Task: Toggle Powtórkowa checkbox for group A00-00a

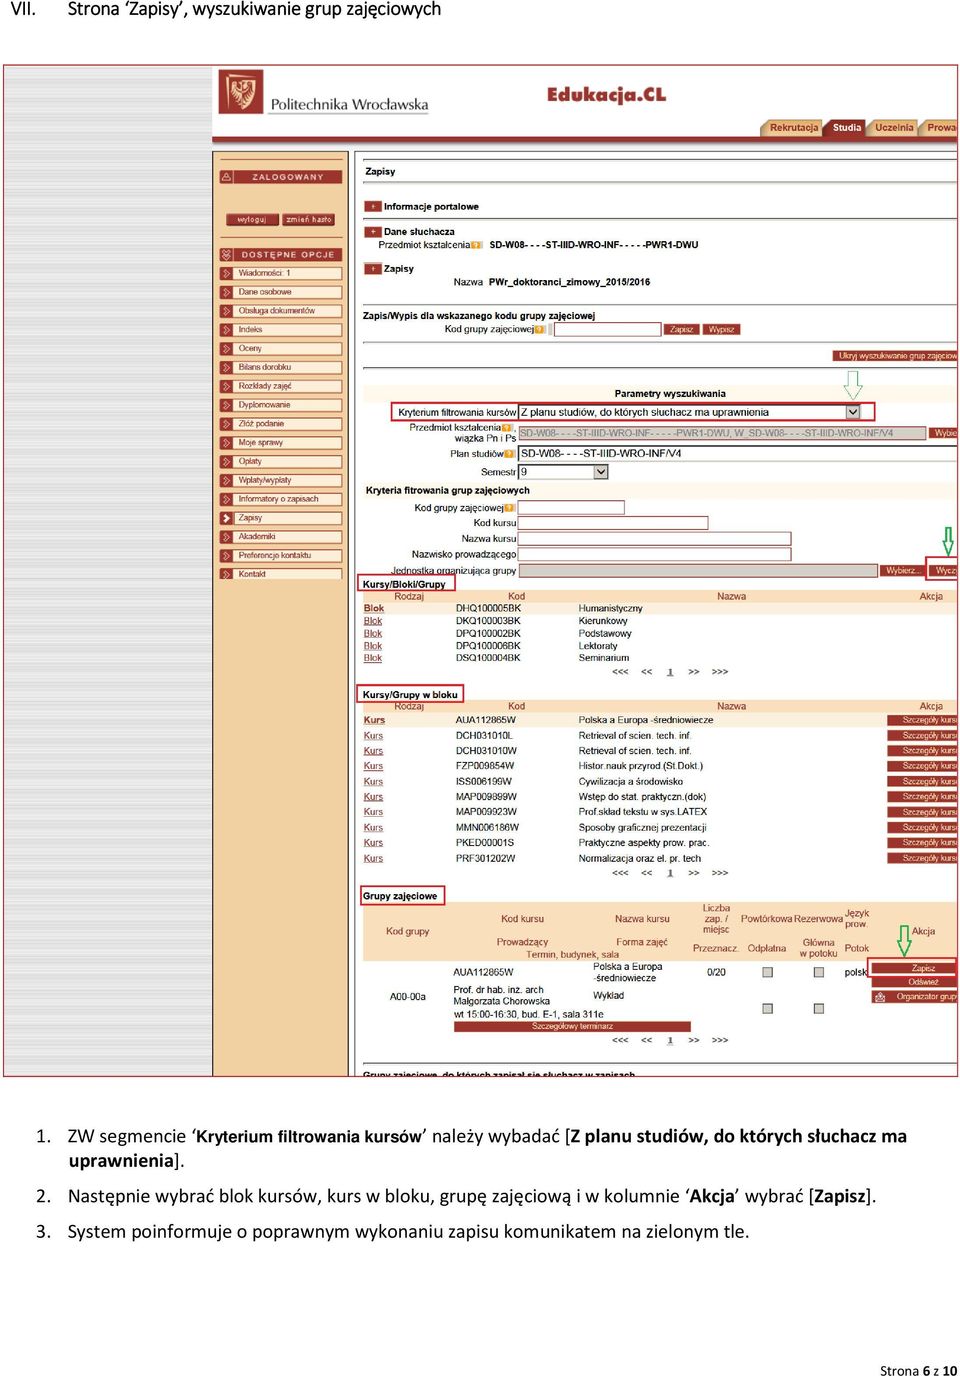Action: coord(767,972)
